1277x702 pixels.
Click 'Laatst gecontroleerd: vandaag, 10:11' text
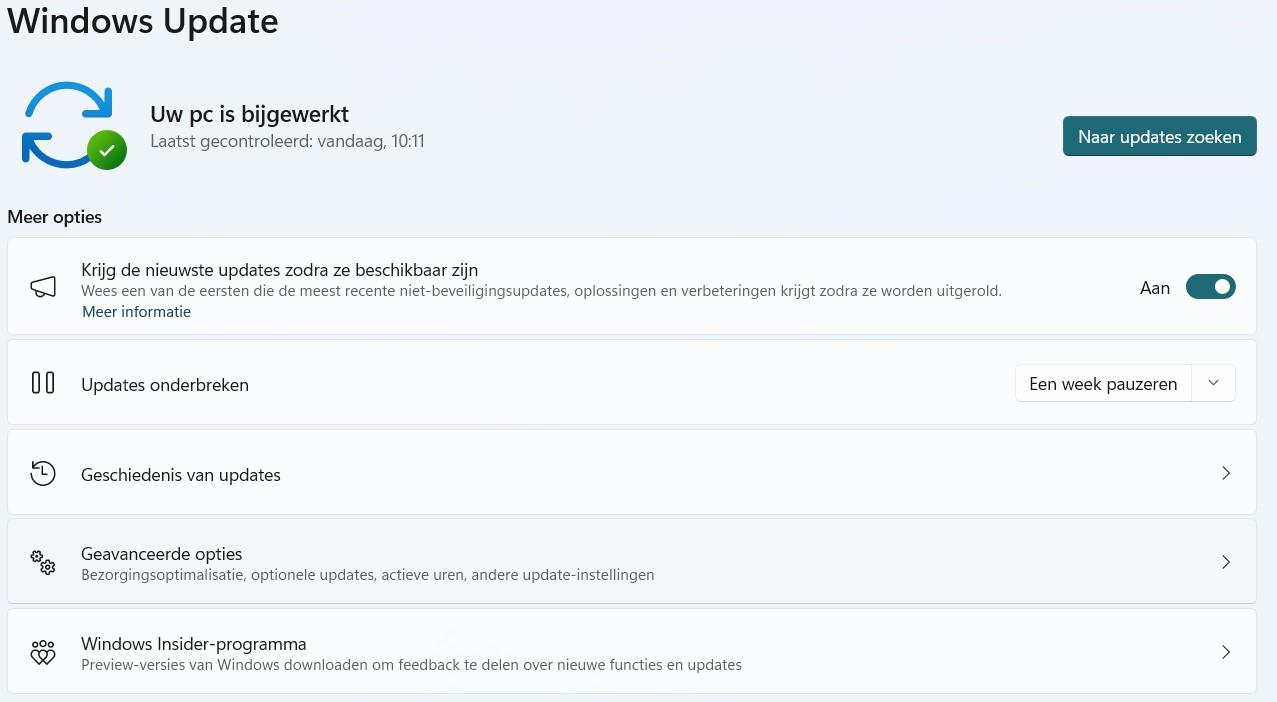click(287, 141)
